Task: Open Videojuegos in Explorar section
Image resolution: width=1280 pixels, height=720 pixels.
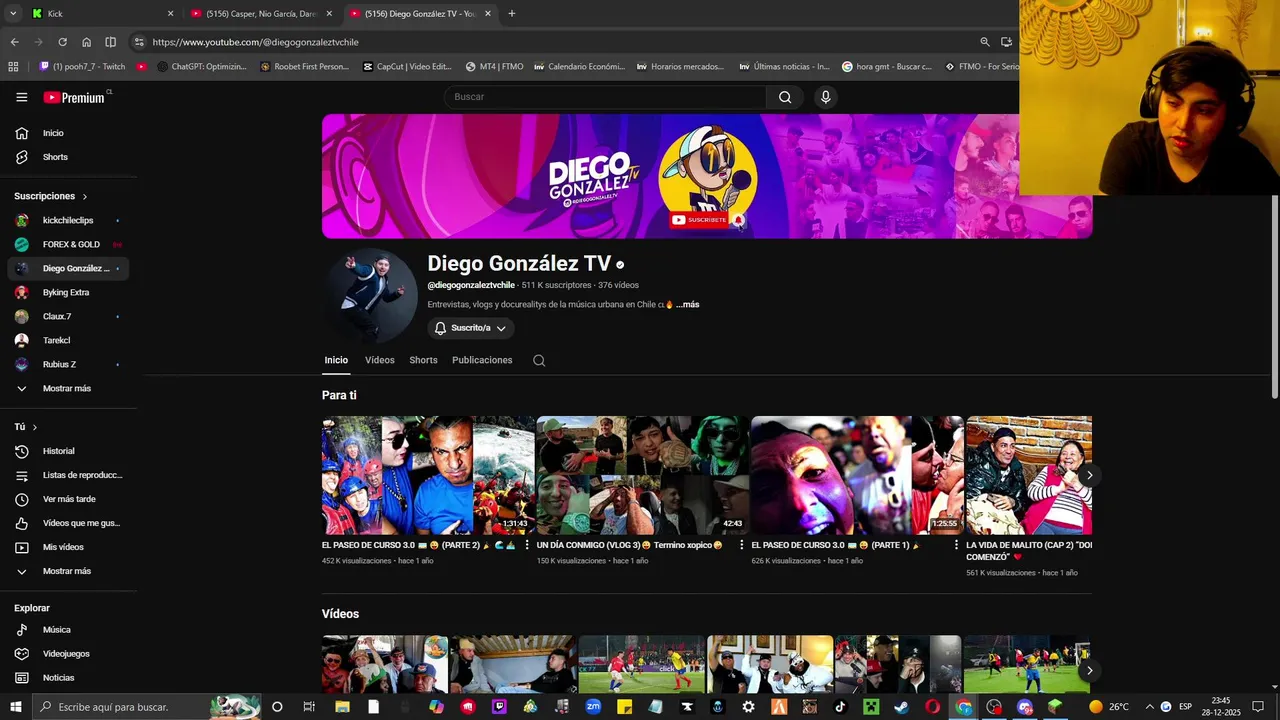Action: [68, 654]
